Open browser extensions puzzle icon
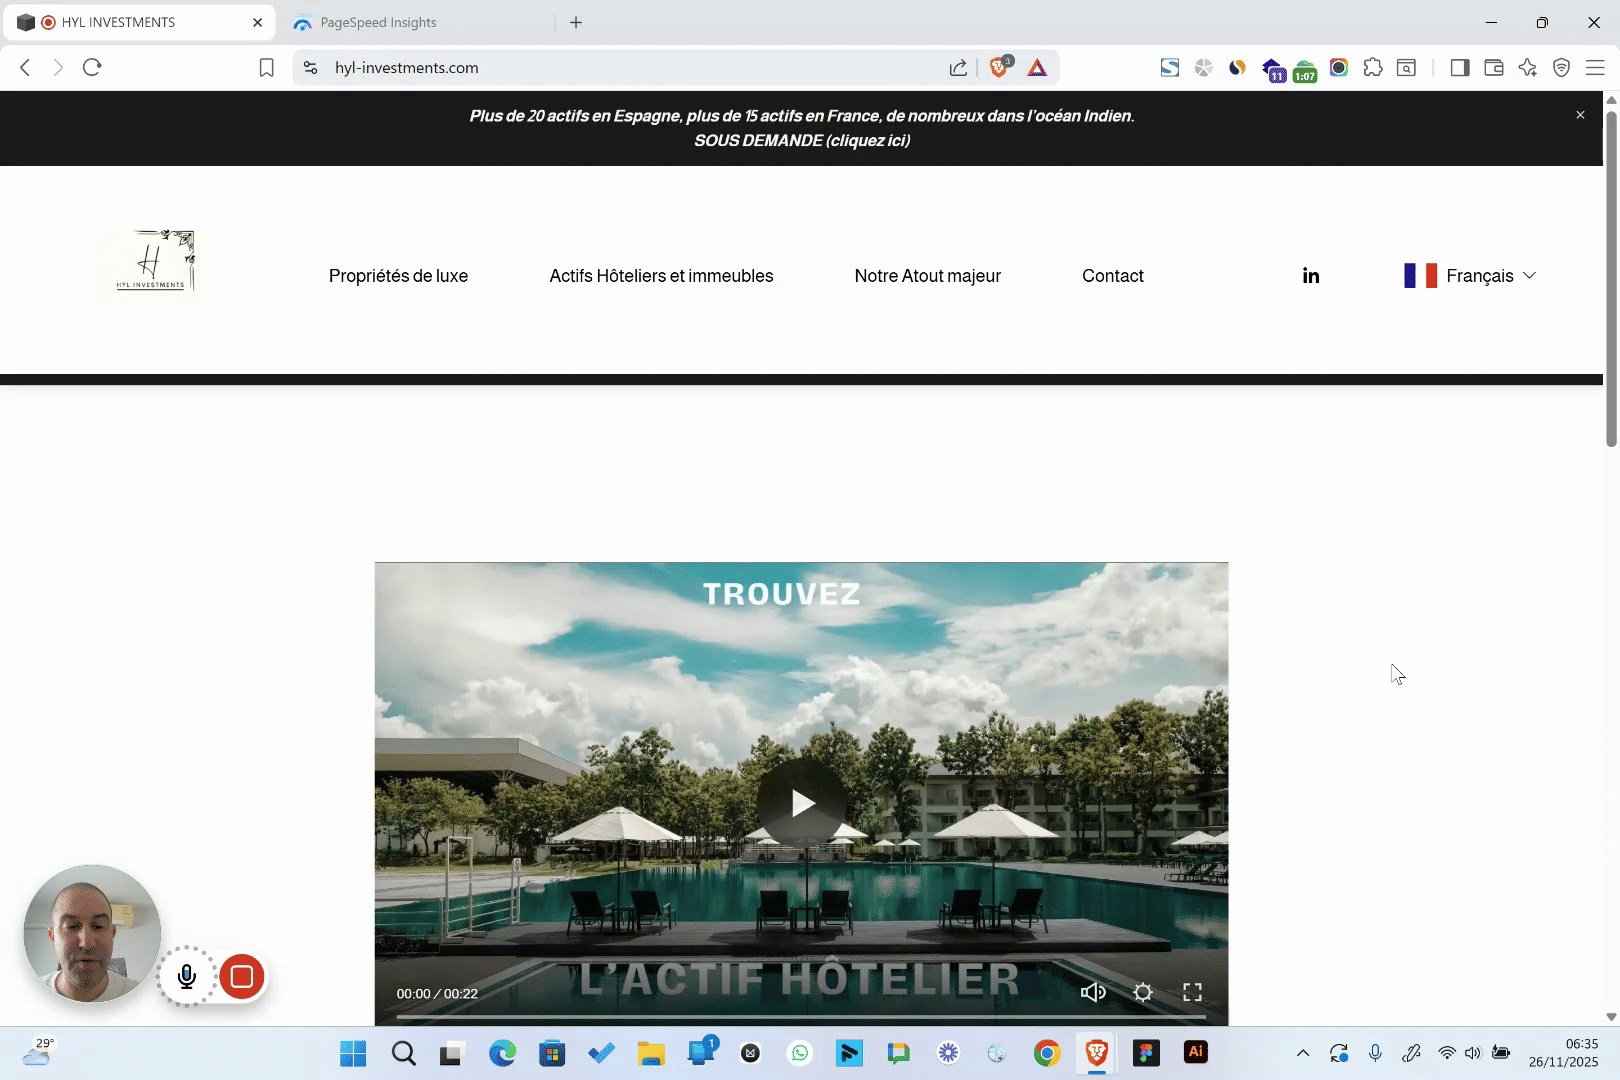The width and height of the screenshot is (1620, 1080). tap(1372, 67)
